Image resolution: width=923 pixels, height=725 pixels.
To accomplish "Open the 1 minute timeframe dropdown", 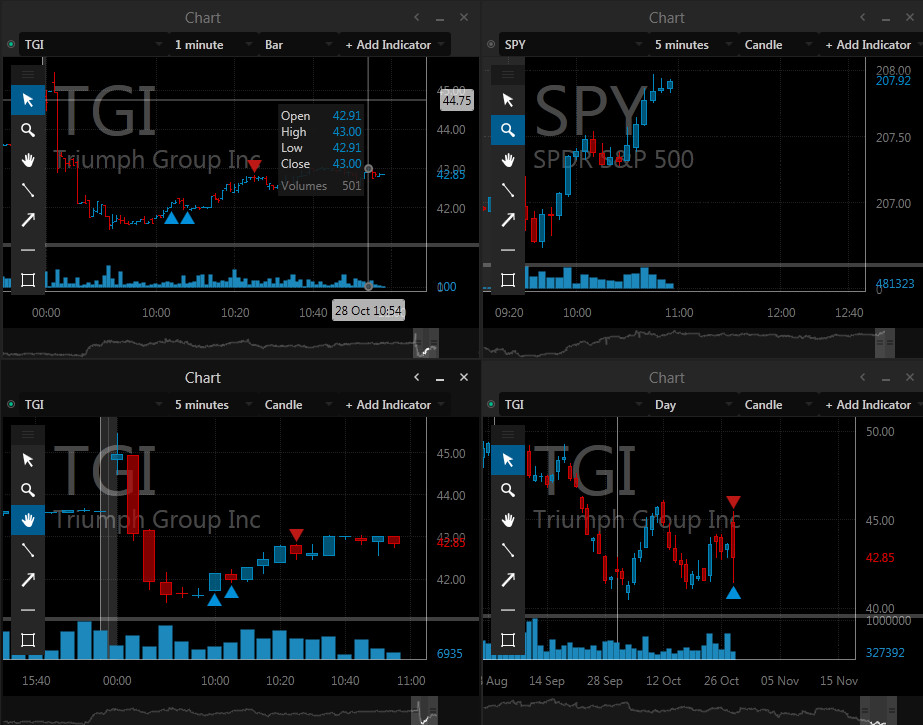I will 213,45.
